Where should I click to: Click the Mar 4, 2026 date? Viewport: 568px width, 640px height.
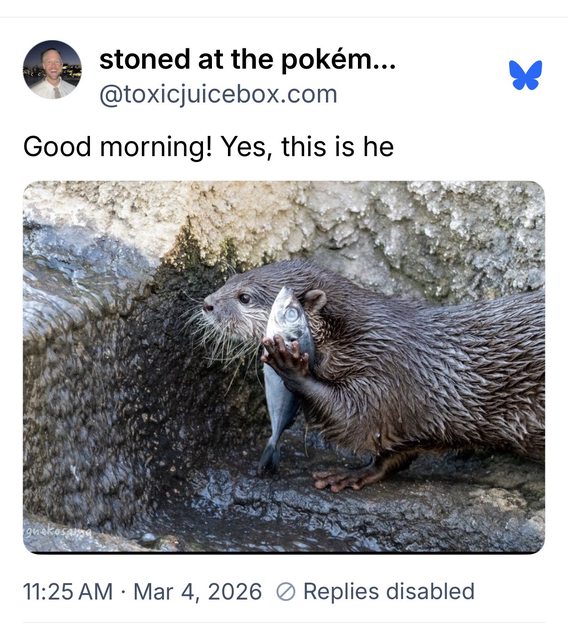click(x=198, y=592)
